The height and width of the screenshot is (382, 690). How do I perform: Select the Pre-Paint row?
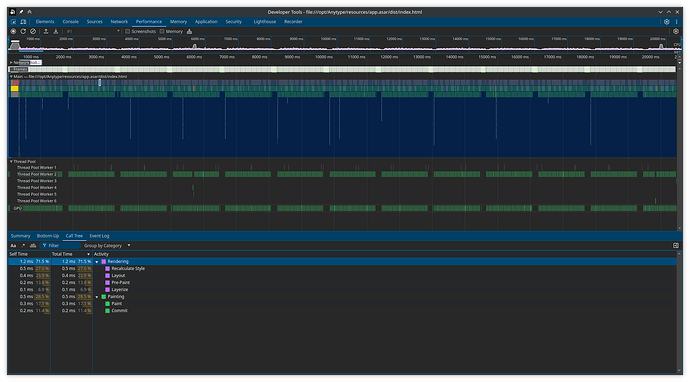[x=342, y=283]
